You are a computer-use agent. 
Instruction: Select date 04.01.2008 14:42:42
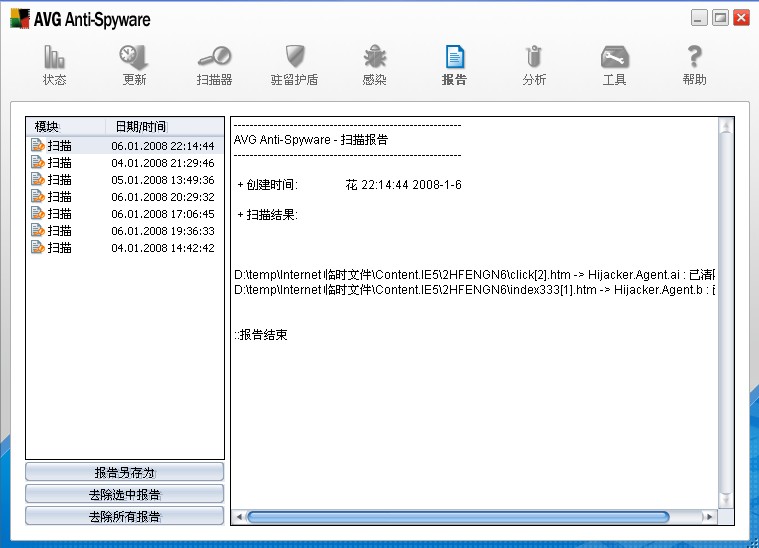[x=163, y=247]
